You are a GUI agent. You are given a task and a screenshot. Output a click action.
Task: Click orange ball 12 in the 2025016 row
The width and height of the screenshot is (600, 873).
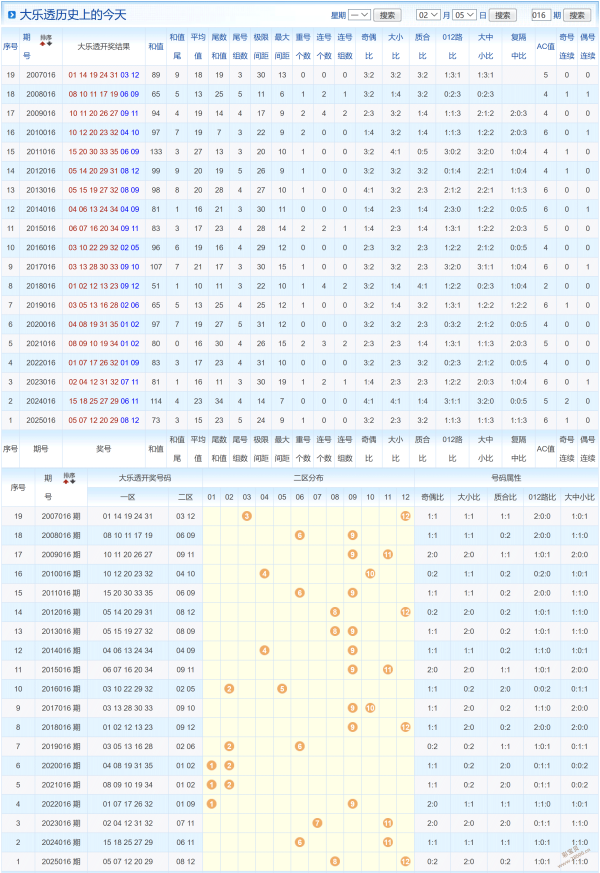405,860
